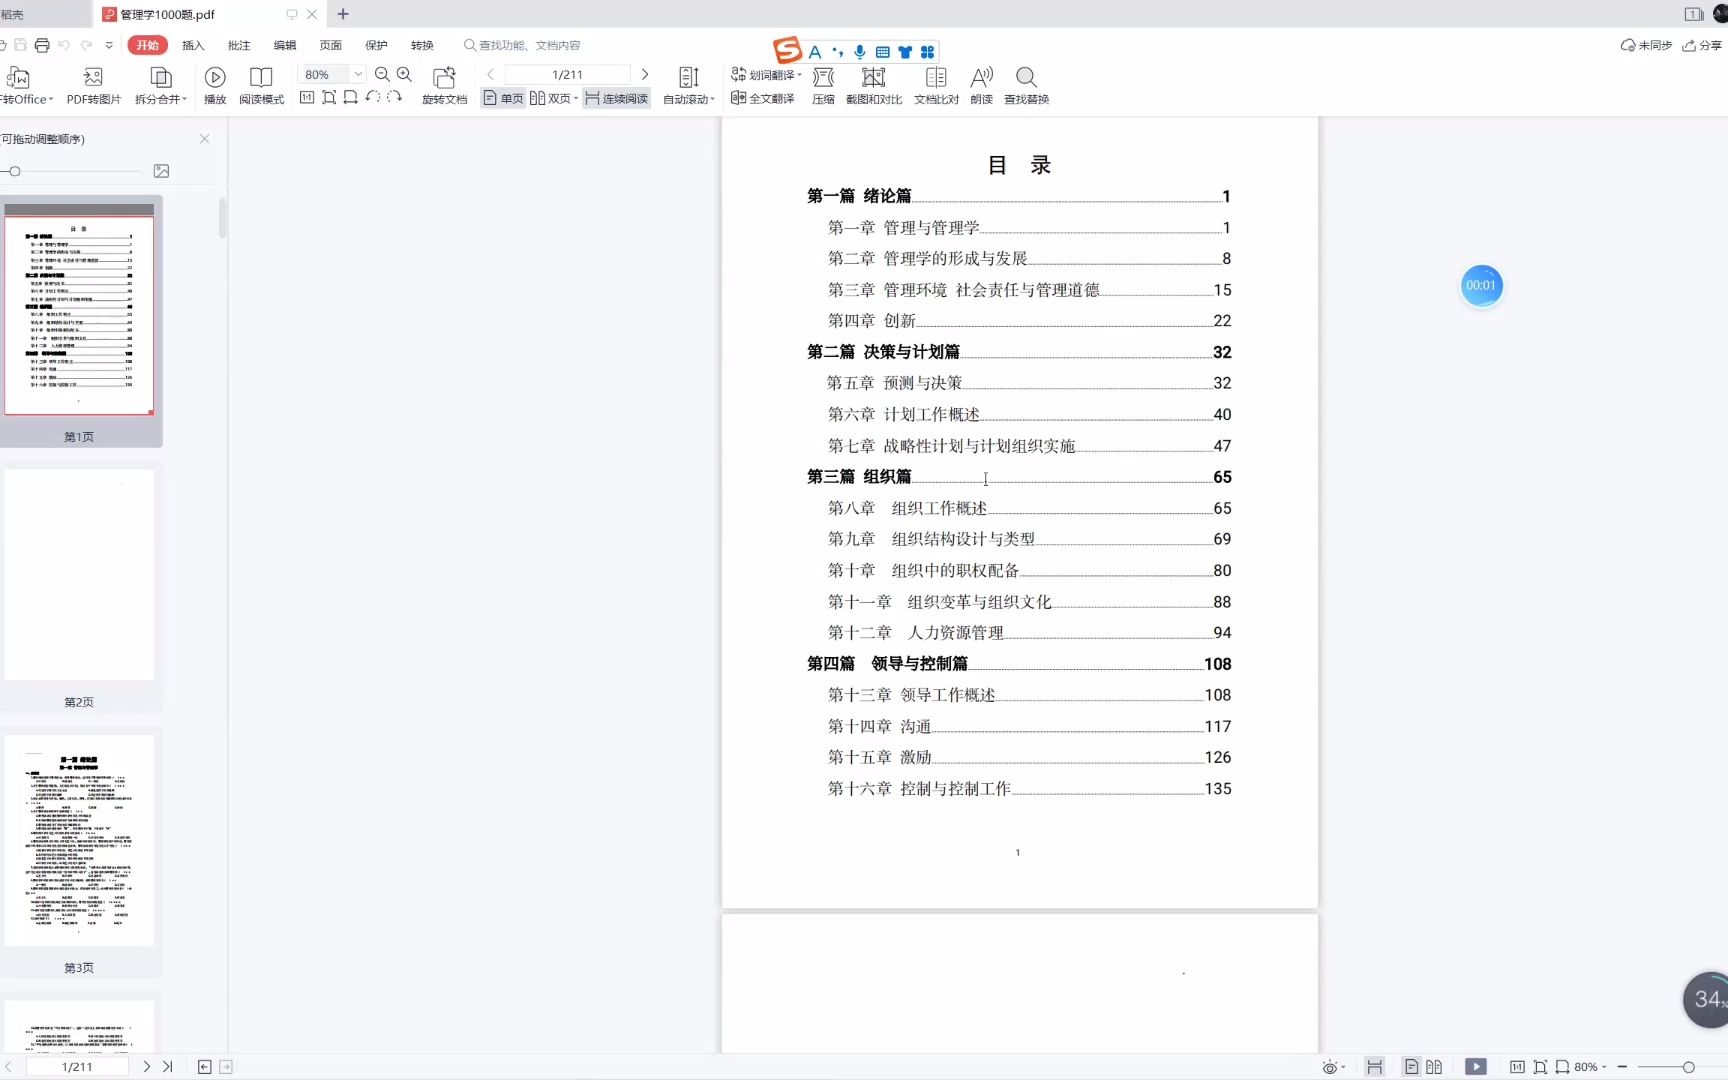Open the 转换 ribbon tab
The height and width of the screenshot is (1080, 1728).
pos(422,45)
